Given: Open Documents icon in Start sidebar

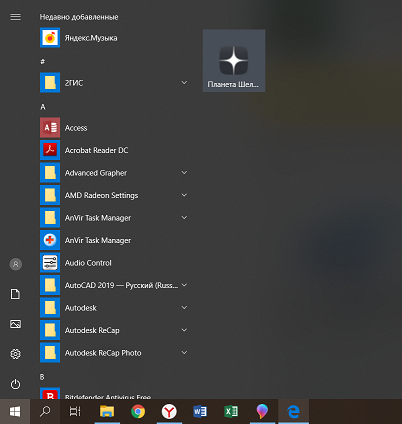Looking at the screenshot, I should tap(15, 294).
